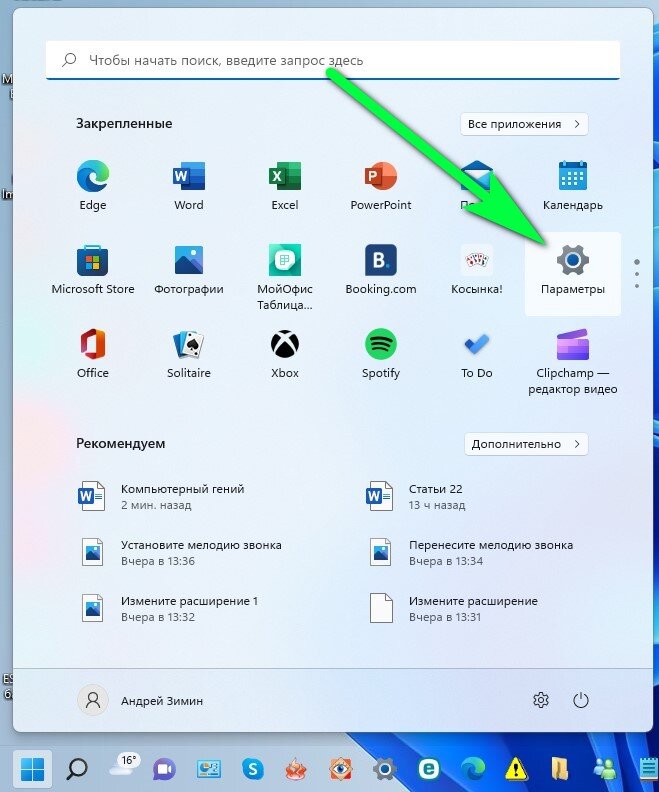Open the Edge browser icon on taskbar

pos(473,769)
